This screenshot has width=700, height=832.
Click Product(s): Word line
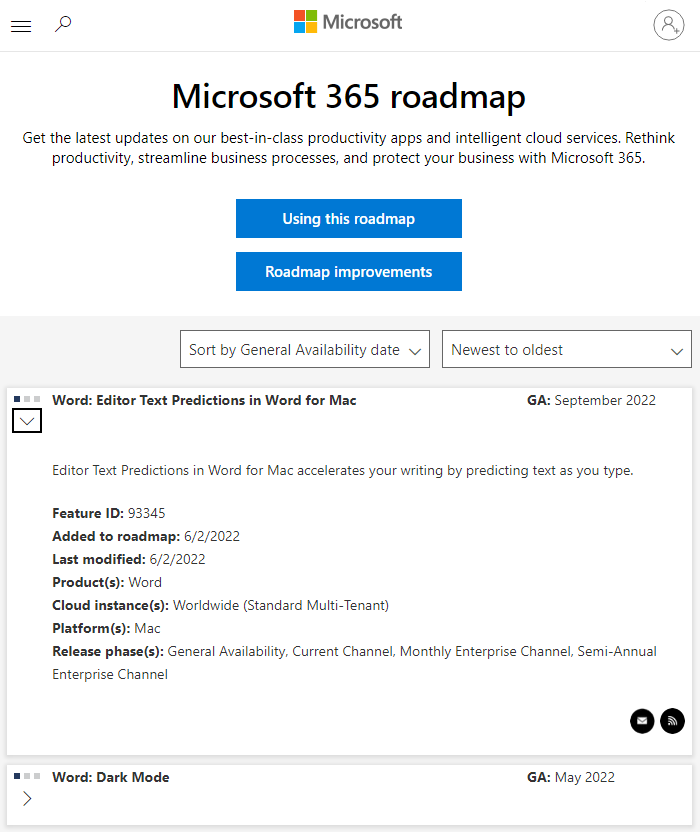pyautogui.click(x=107, y=583)
